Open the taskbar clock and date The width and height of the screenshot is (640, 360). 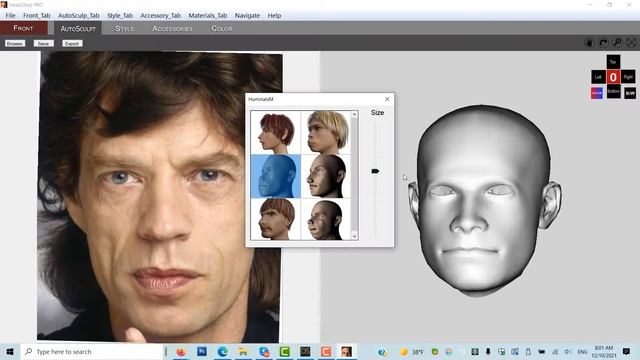click(604, 351)
